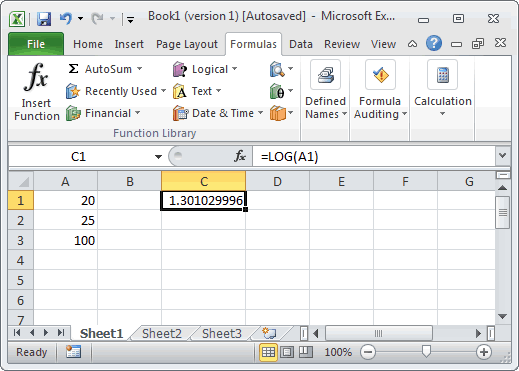The height and width of the screenshot is (371, 519).
Task: Switch to the Insert ribbon tab
Action: click(x=129, y=44)
